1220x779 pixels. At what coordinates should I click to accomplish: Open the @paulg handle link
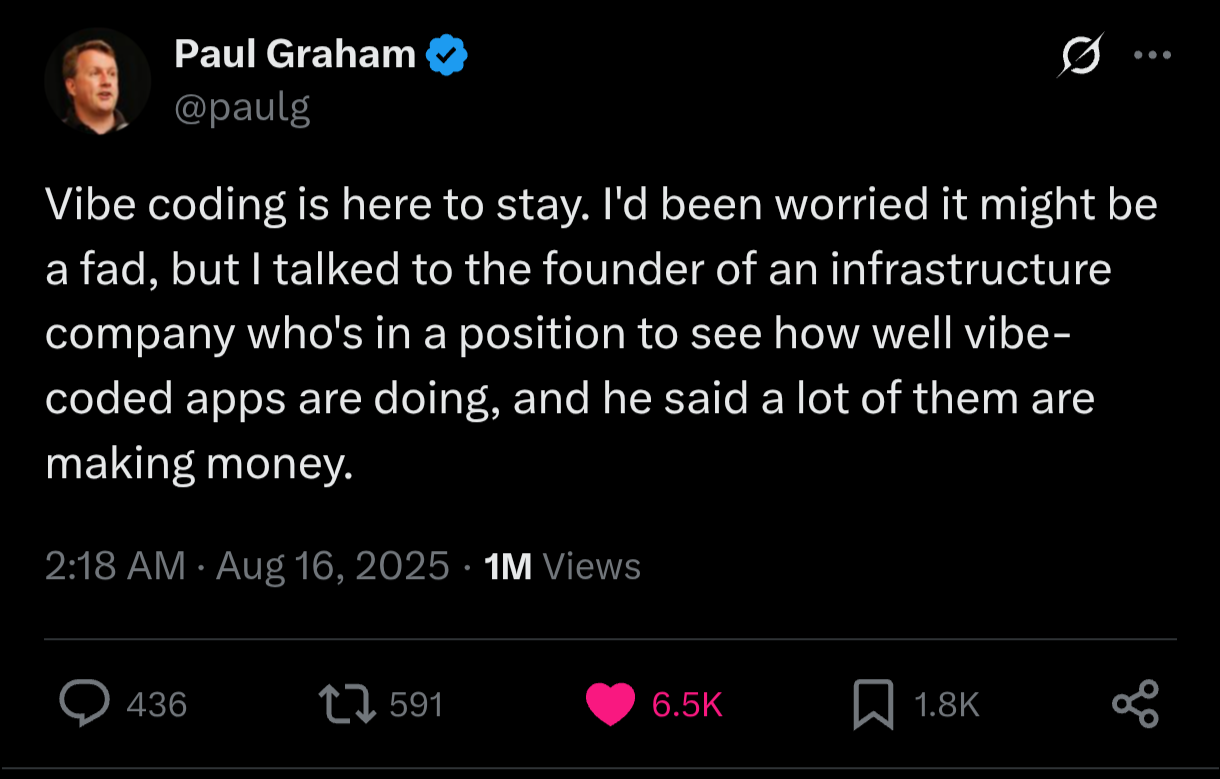(x=242, y=107)
